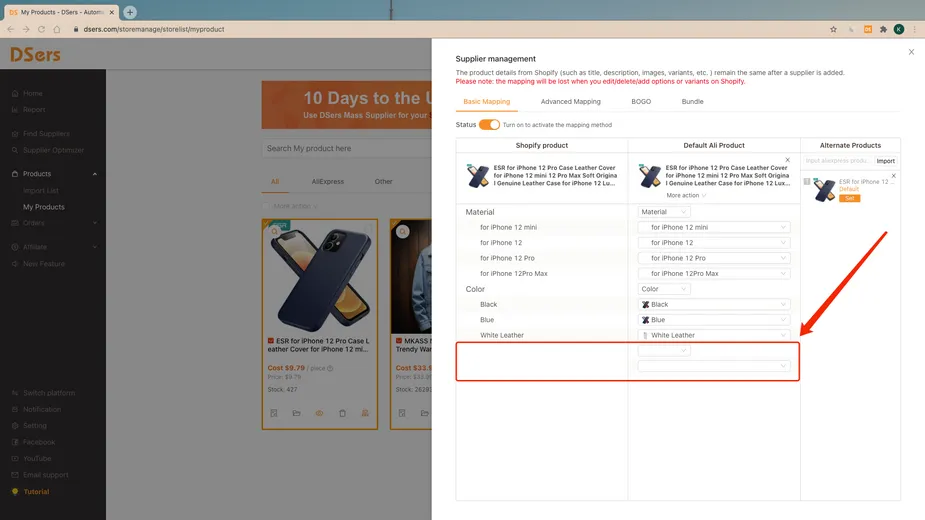Viewport: 925px width, 520px height.
Task: Switch to the BOGO tab
Action: pyautogui.click(x=641, y=102)
